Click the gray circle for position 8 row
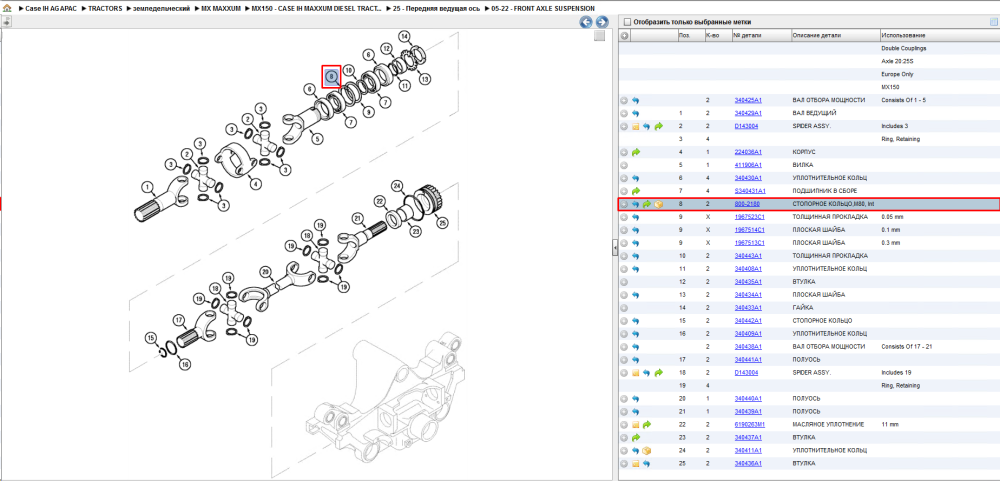Screen dimensions: 1000x481 tap(624, 204)
